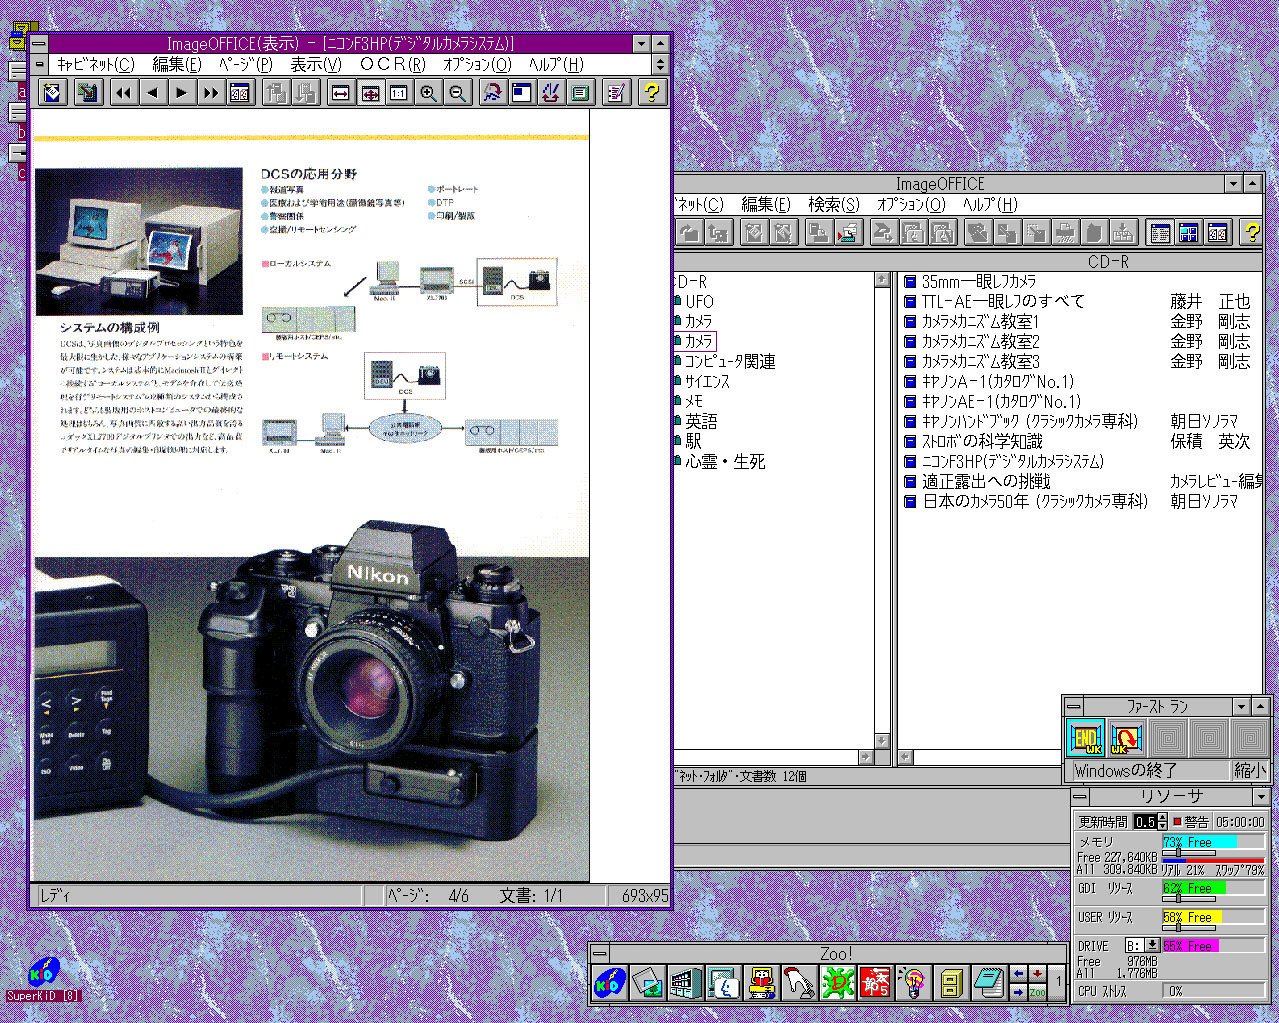This screenshot has height=1023, width=1279.
Task: Jump to last page with fast-forward arrows
Action: click(210, 93)
